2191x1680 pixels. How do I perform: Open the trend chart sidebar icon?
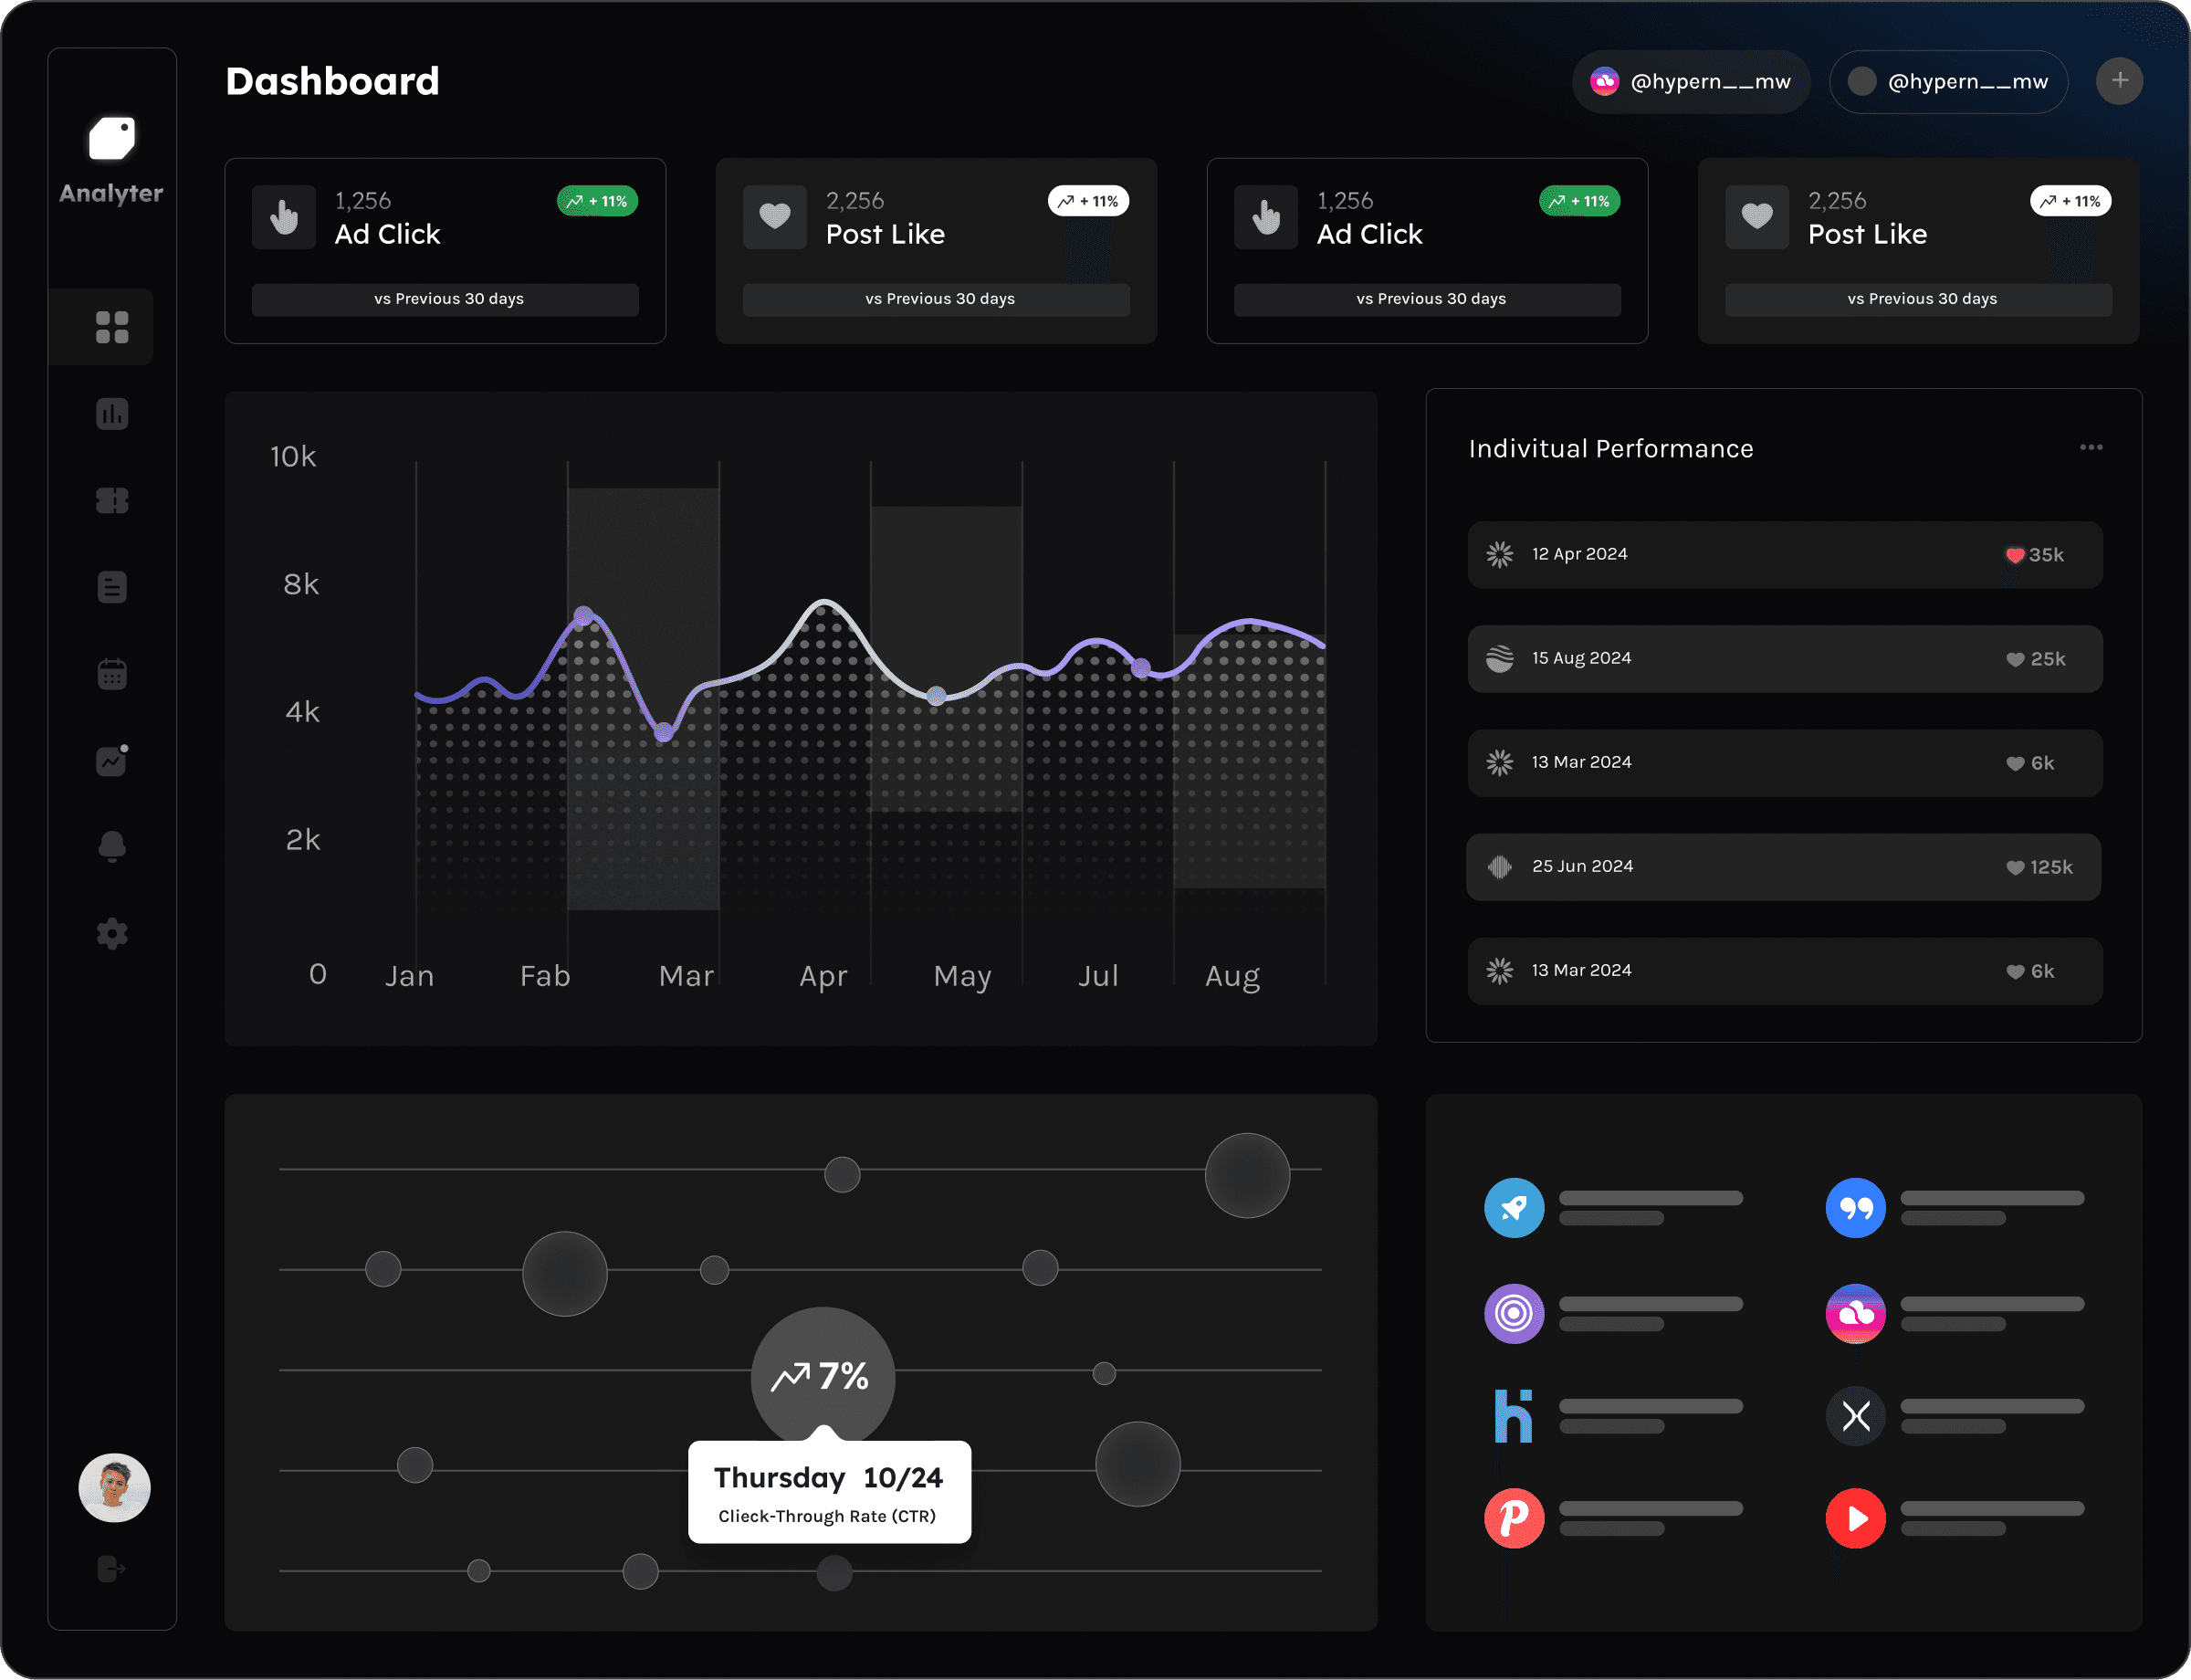click(112, 760)
